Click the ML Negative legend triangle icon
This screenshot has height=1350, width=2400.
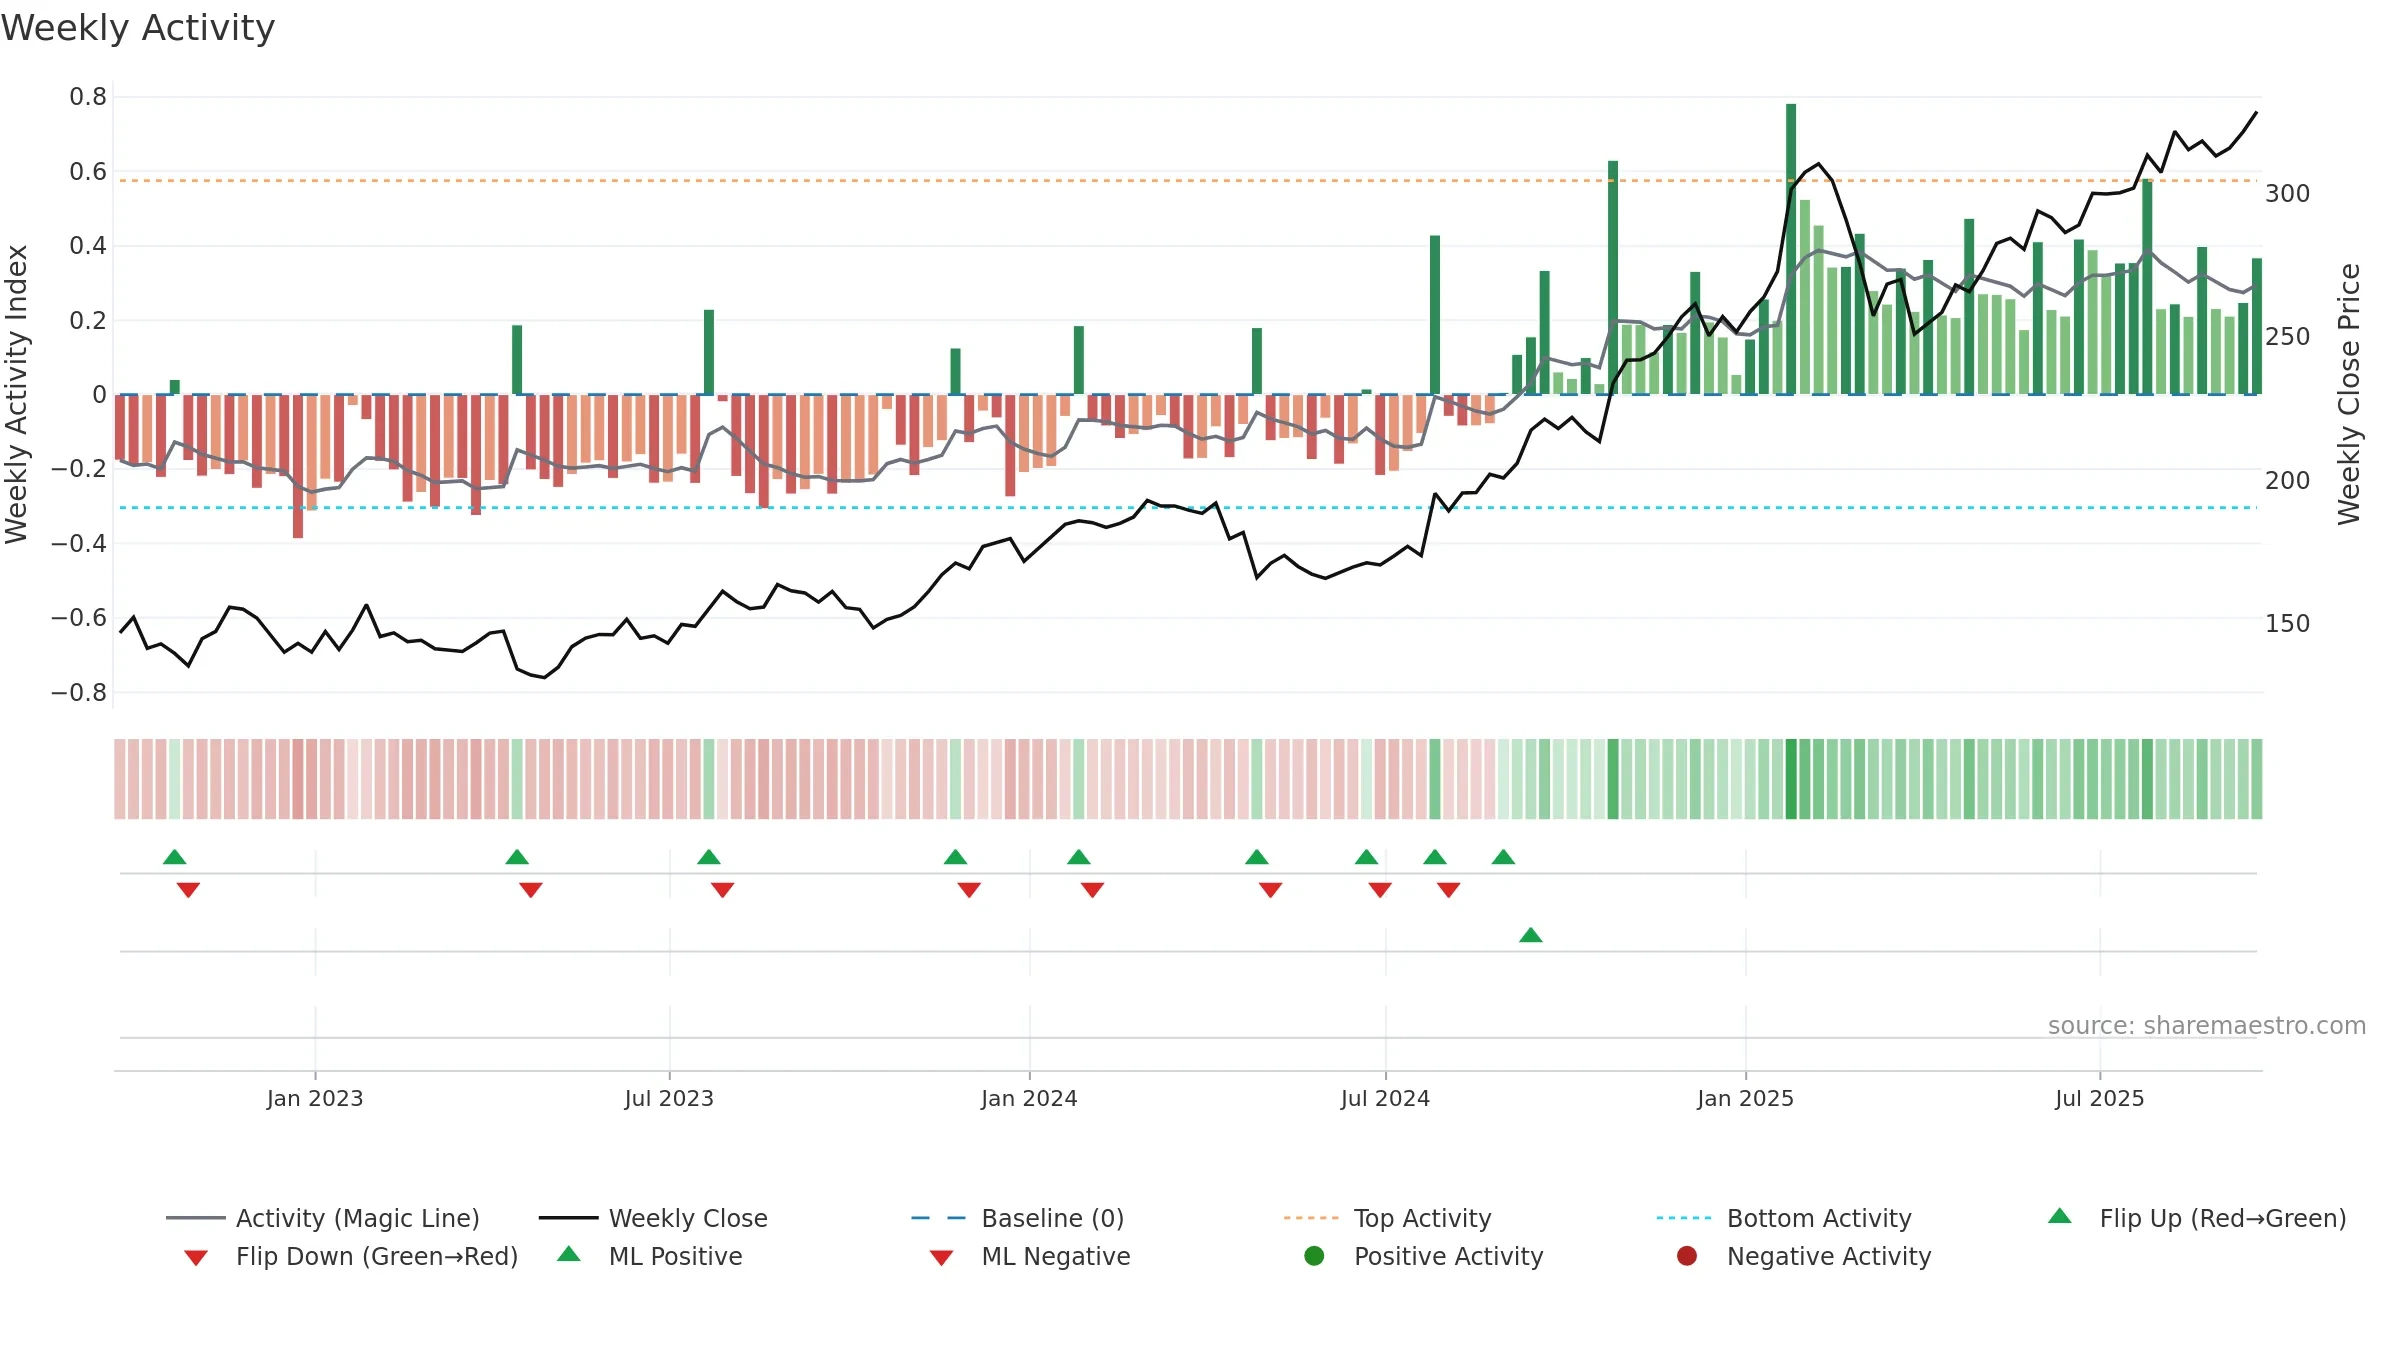point(942,1258)
